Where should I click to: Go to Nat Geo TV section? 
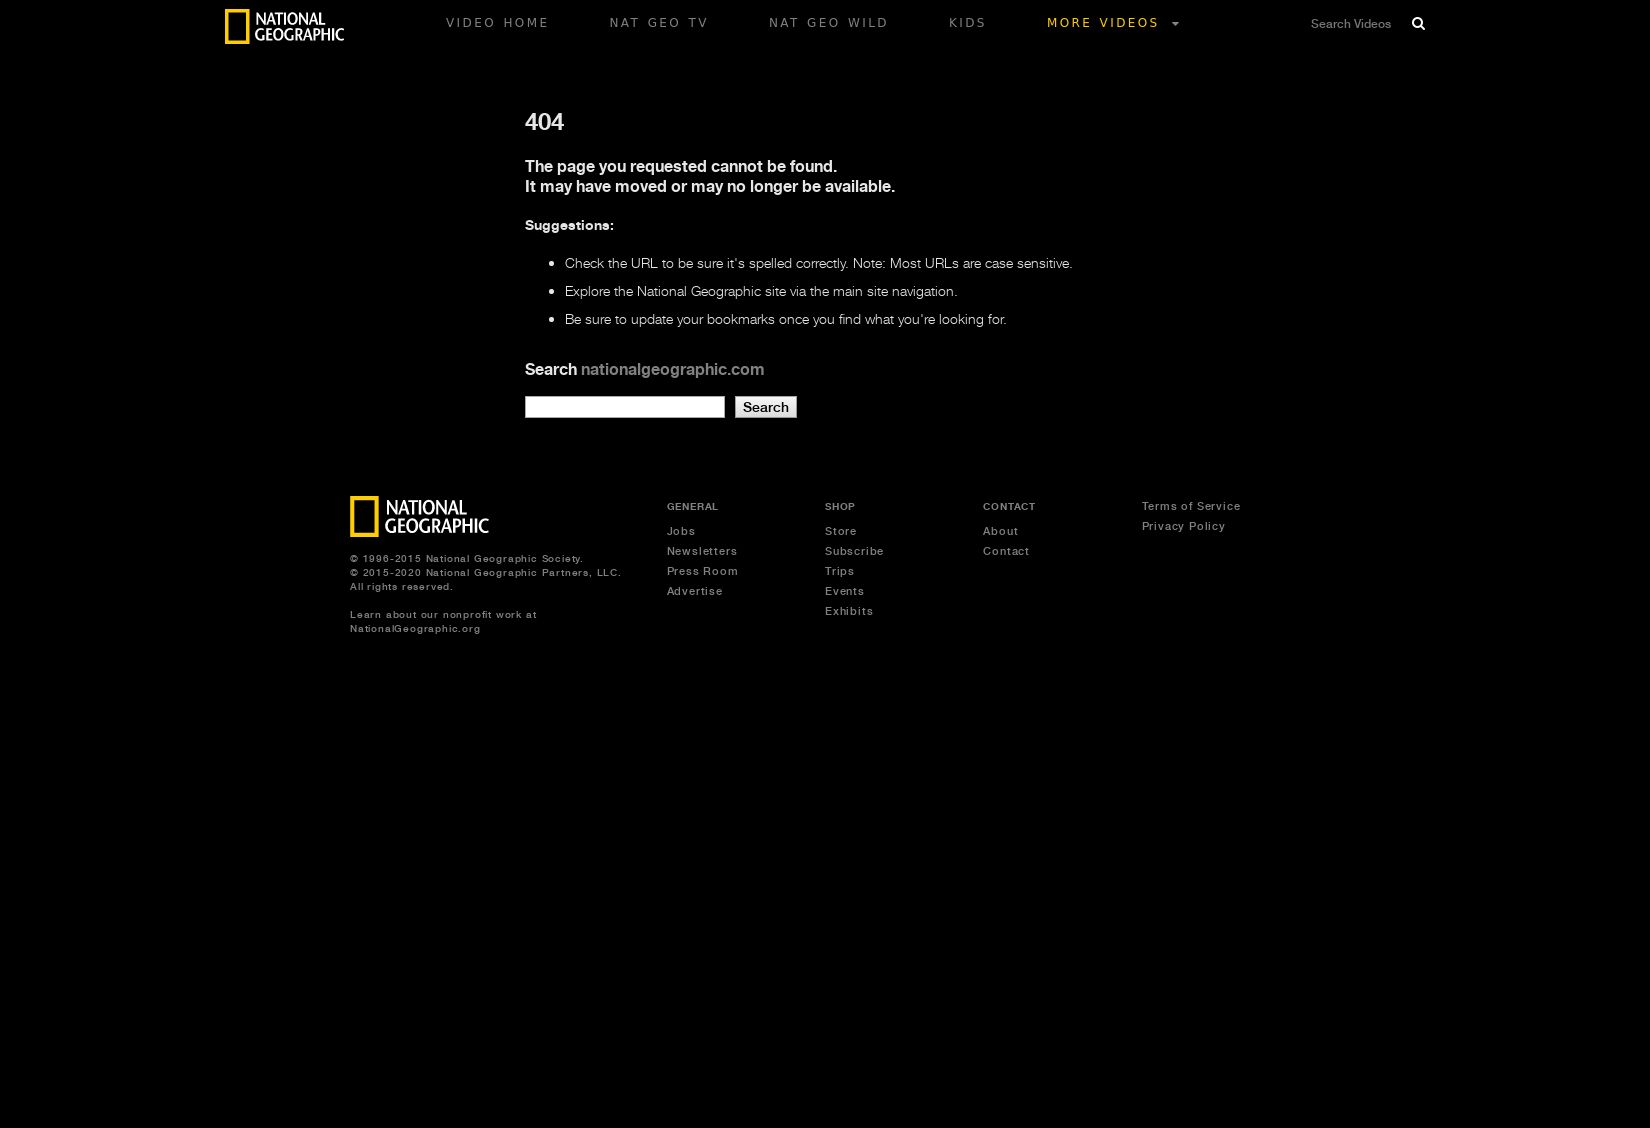point(658,23)
